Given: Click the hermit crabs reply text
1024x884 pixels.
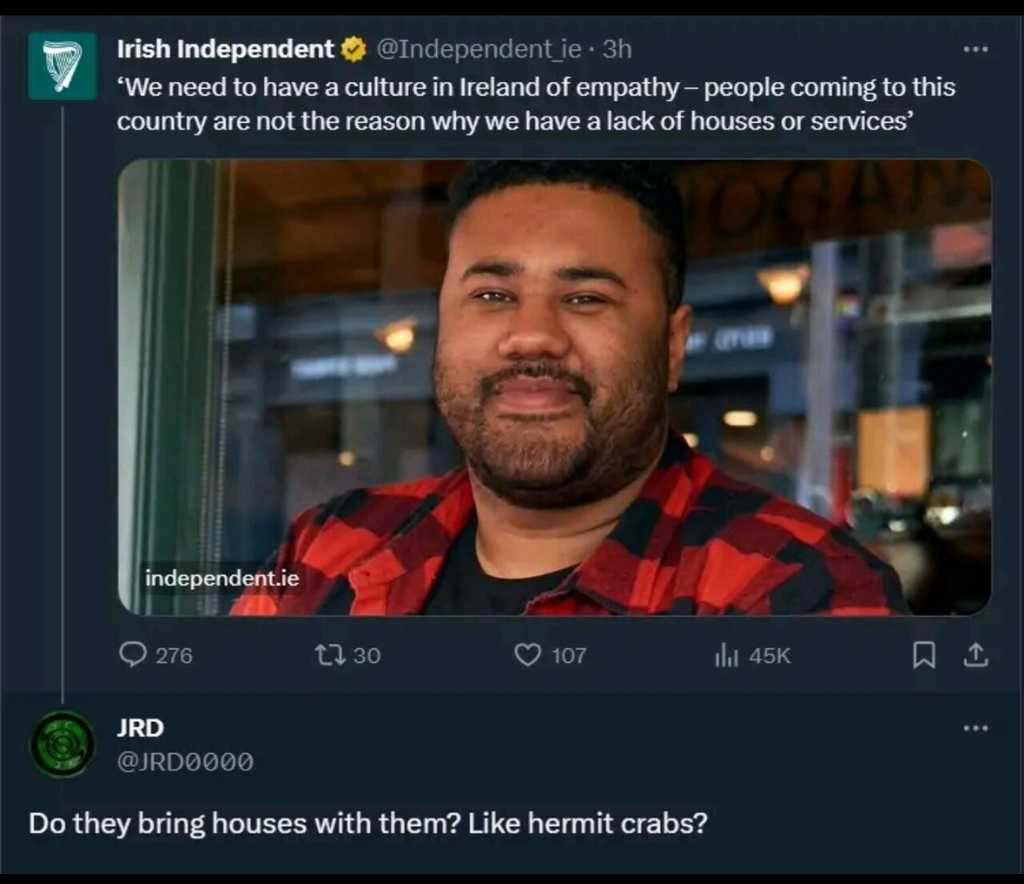Looking at the screenshot, I should tap(368, 824).
